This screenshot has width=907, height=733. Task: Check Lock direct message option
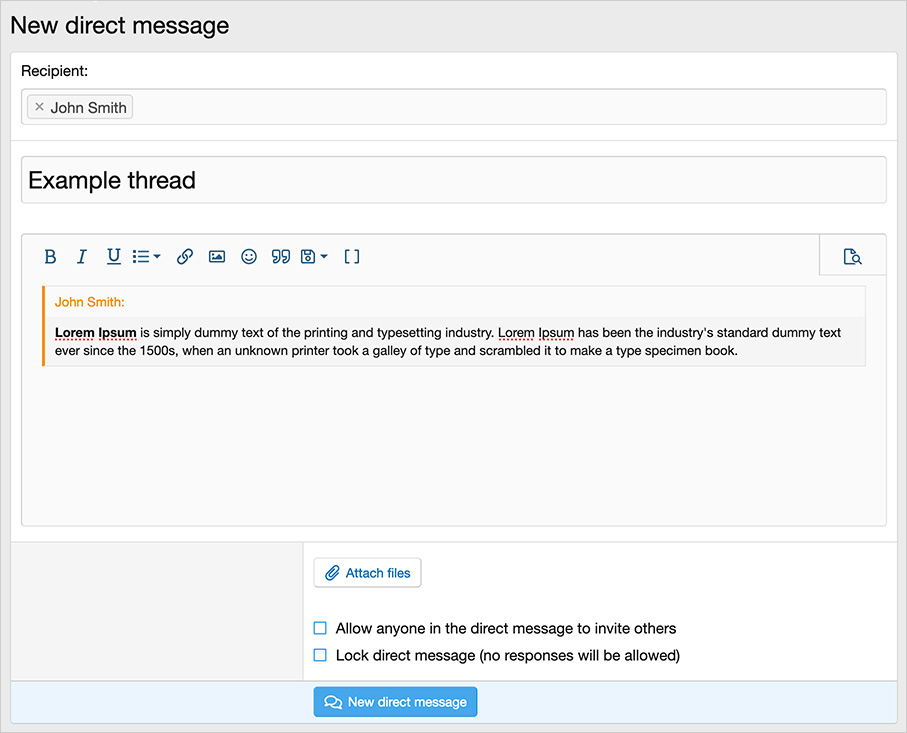[x=321, y=656]
